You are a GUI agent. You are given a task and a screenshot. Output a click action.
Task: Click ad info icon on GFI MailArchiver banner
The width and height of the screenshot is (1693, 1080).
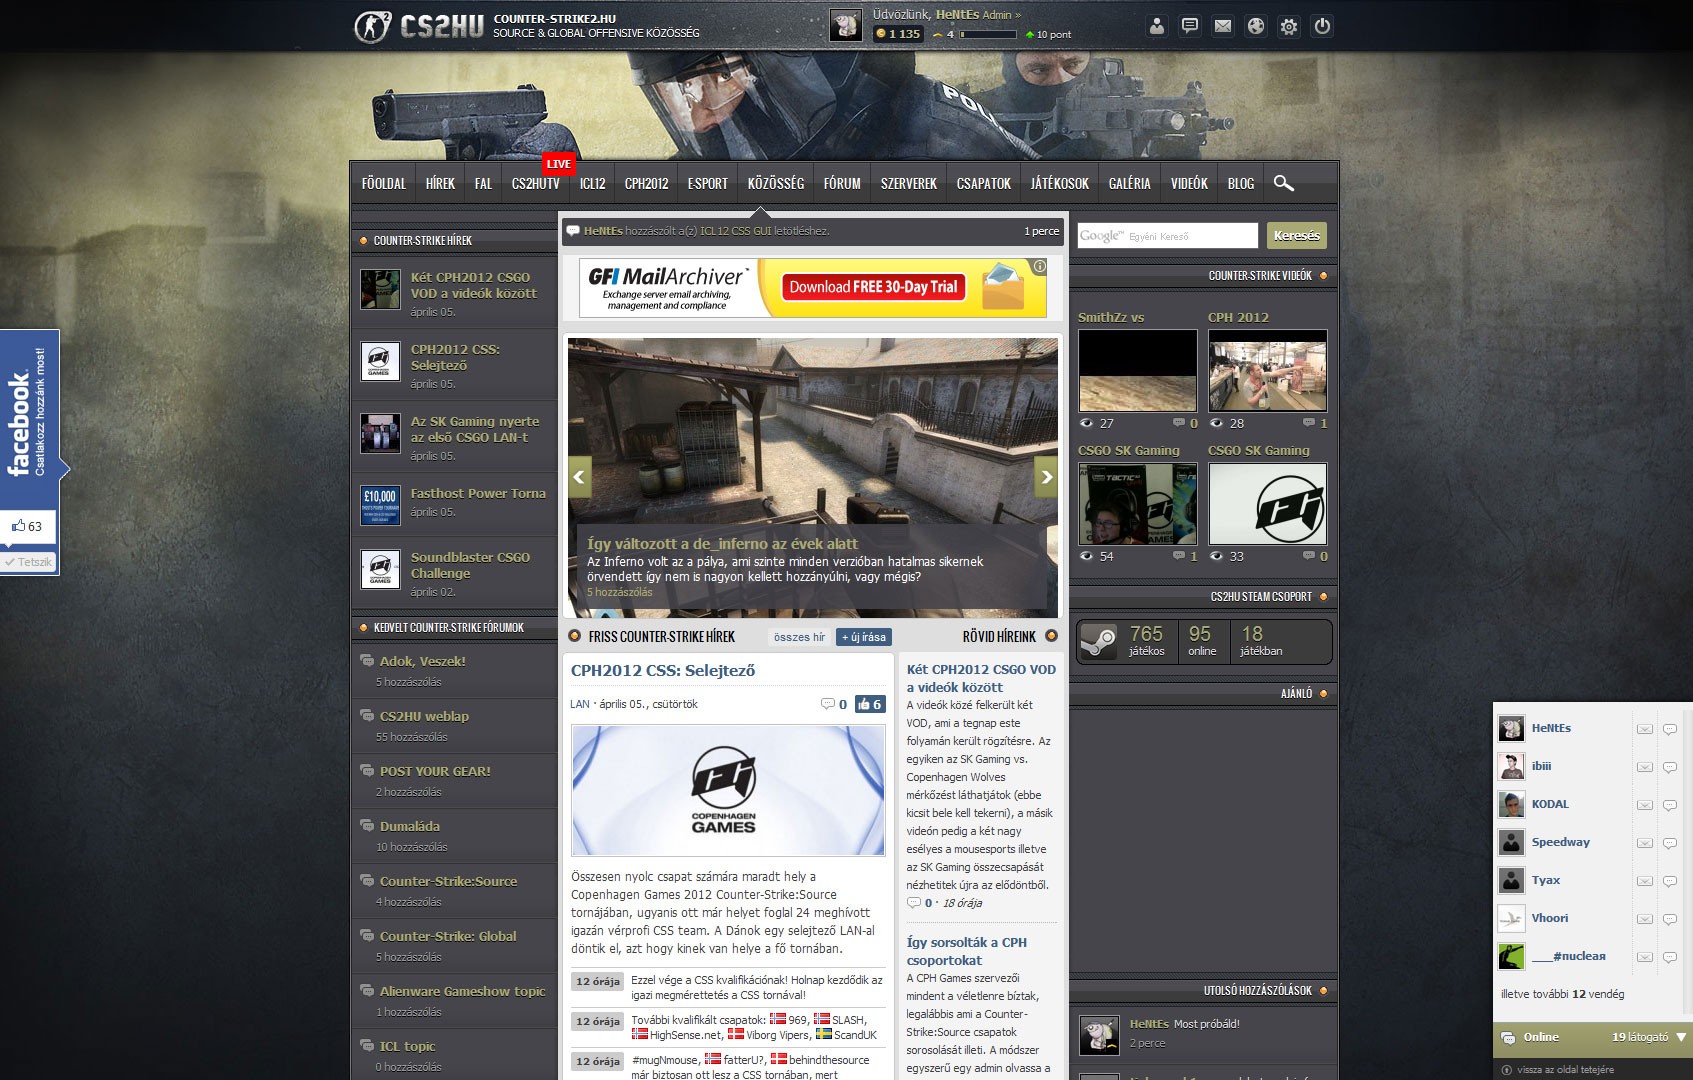[1040, 266]
